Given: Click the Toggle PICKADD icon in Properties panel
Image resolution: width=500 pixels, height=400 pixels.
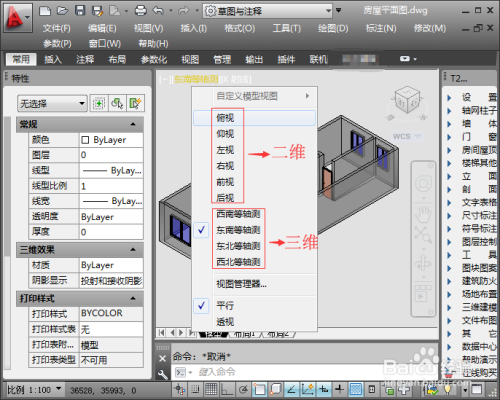Looking at the screenshot, I should 99,103.
